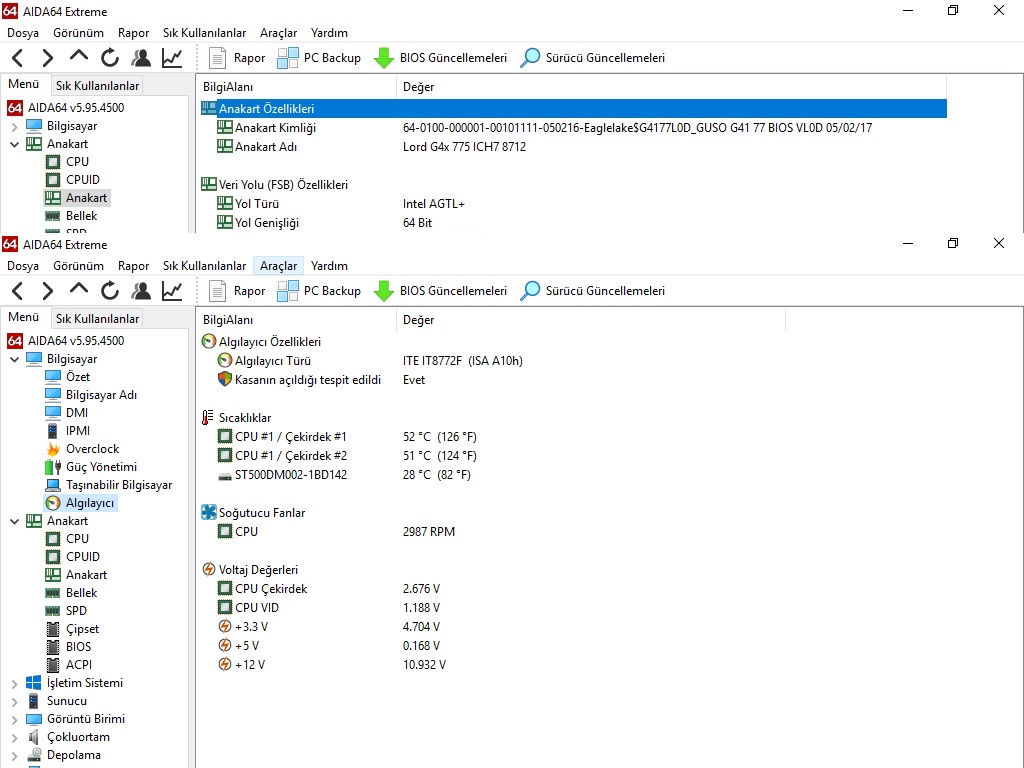Click the user icon in upper toolbar
The width and height of the screenshot is (1024, 768).
(140, 58)
